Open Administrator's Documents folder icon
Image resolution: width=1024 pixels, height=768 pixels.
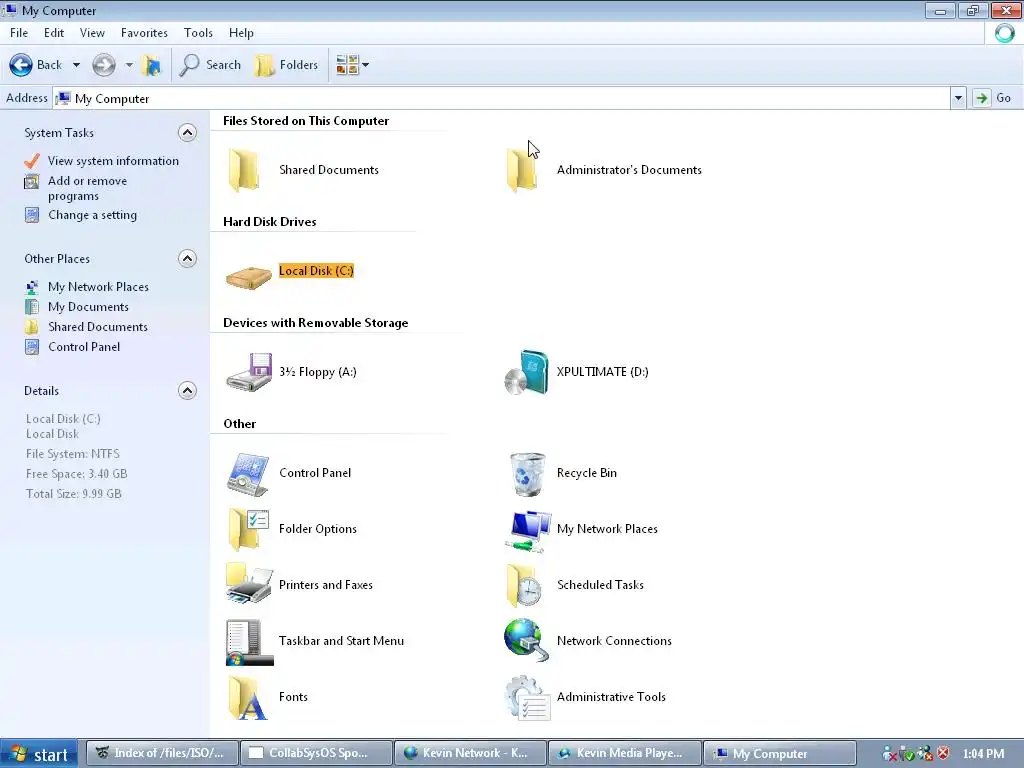coord(522,170)
